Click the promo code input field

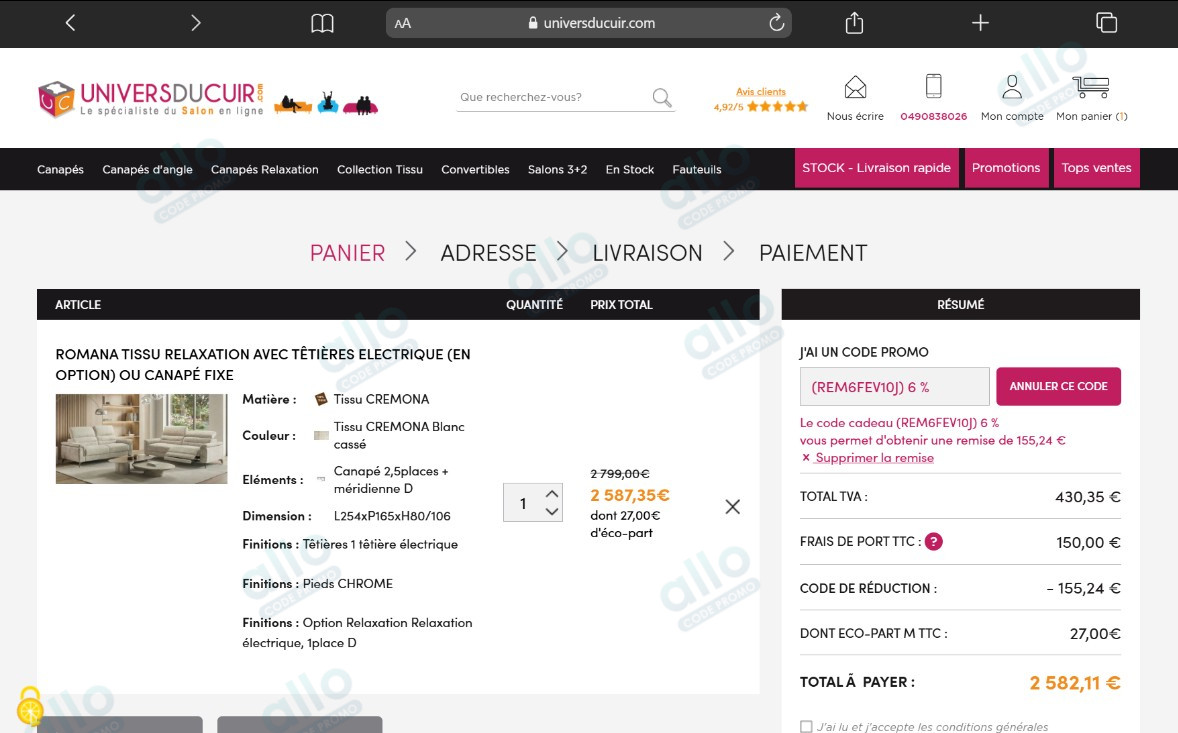[x=892, y=386]
